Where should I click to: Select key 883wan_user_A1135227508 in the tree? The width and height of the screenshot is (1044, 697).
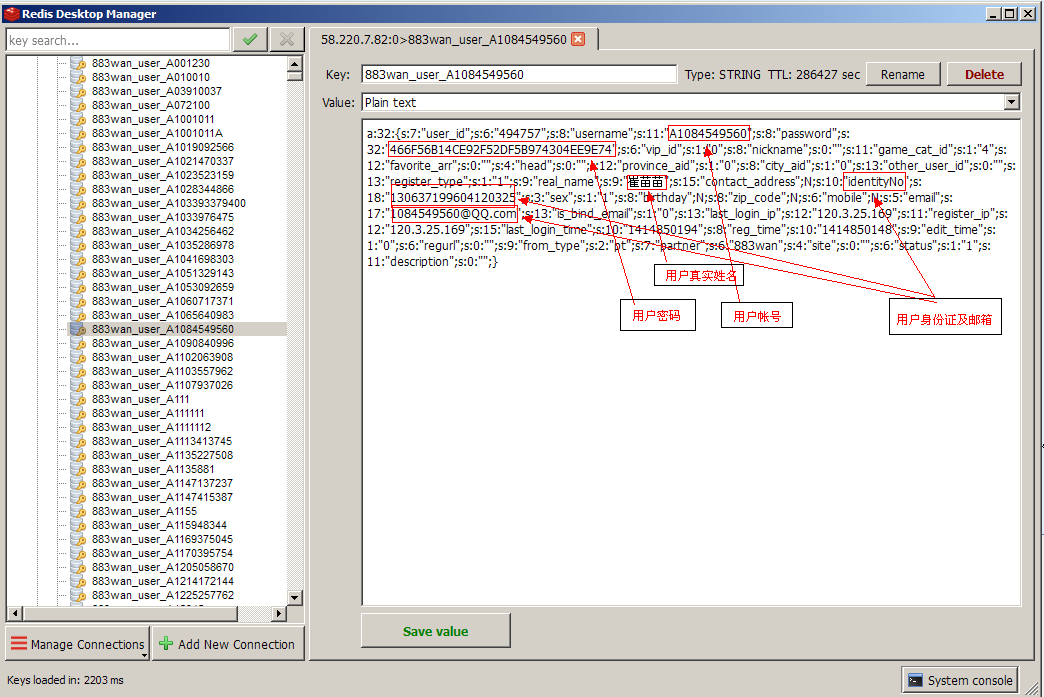tap(162, 455)
